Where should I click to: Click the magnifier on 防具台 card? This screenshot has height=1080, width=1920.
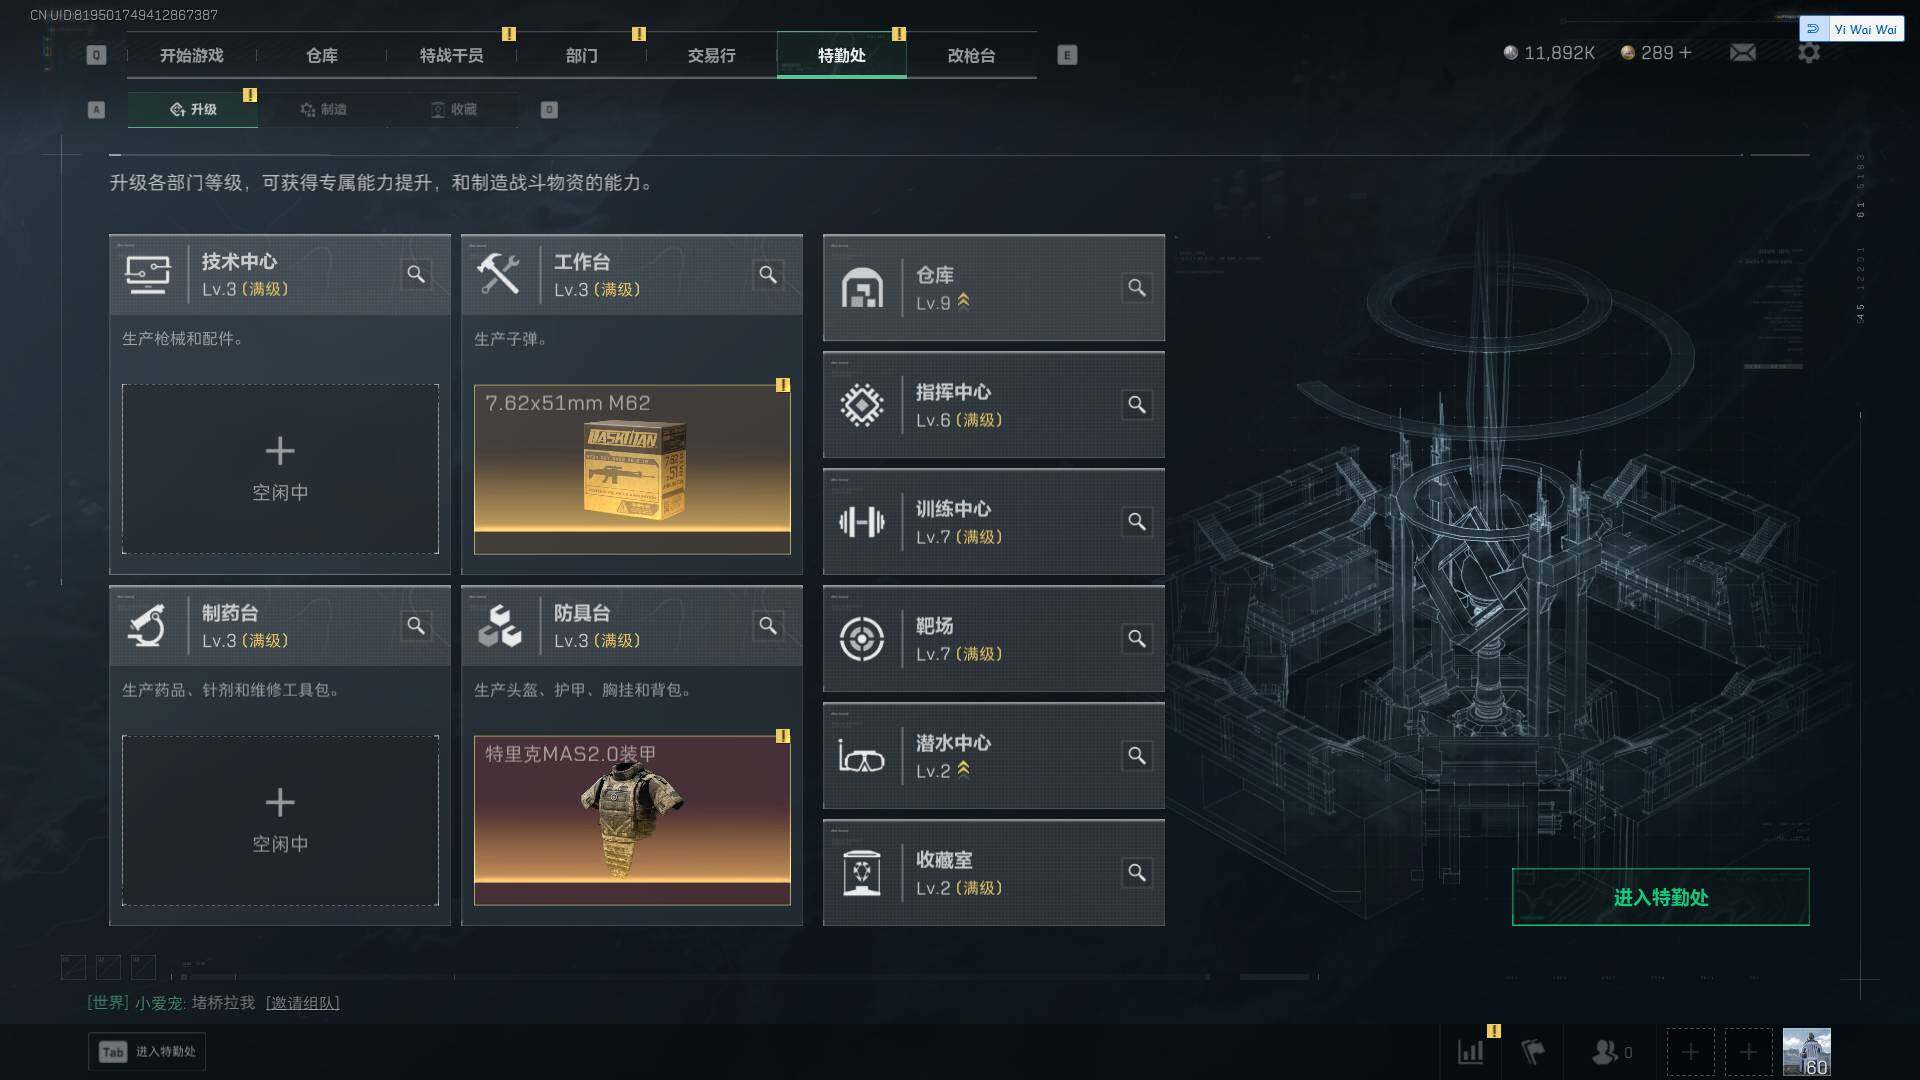(x=768, y=626)
